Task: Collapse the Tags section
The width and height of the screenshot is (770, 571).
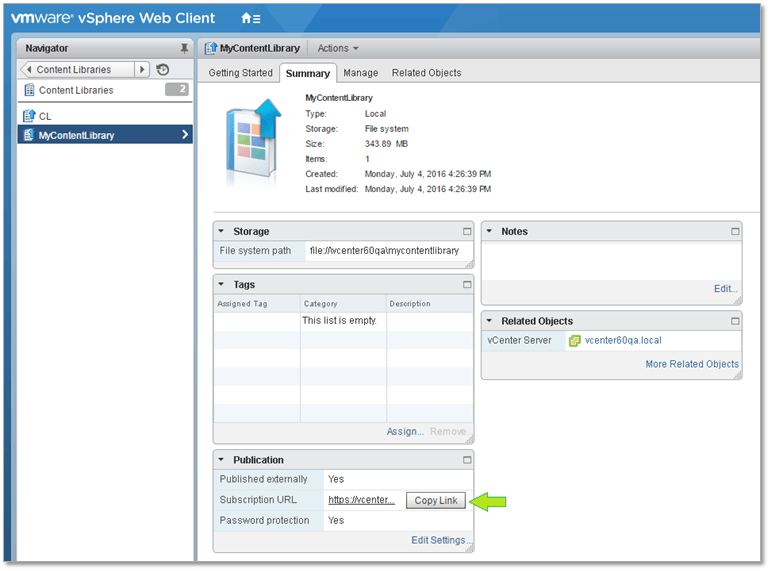Action: tap(221, 284)
